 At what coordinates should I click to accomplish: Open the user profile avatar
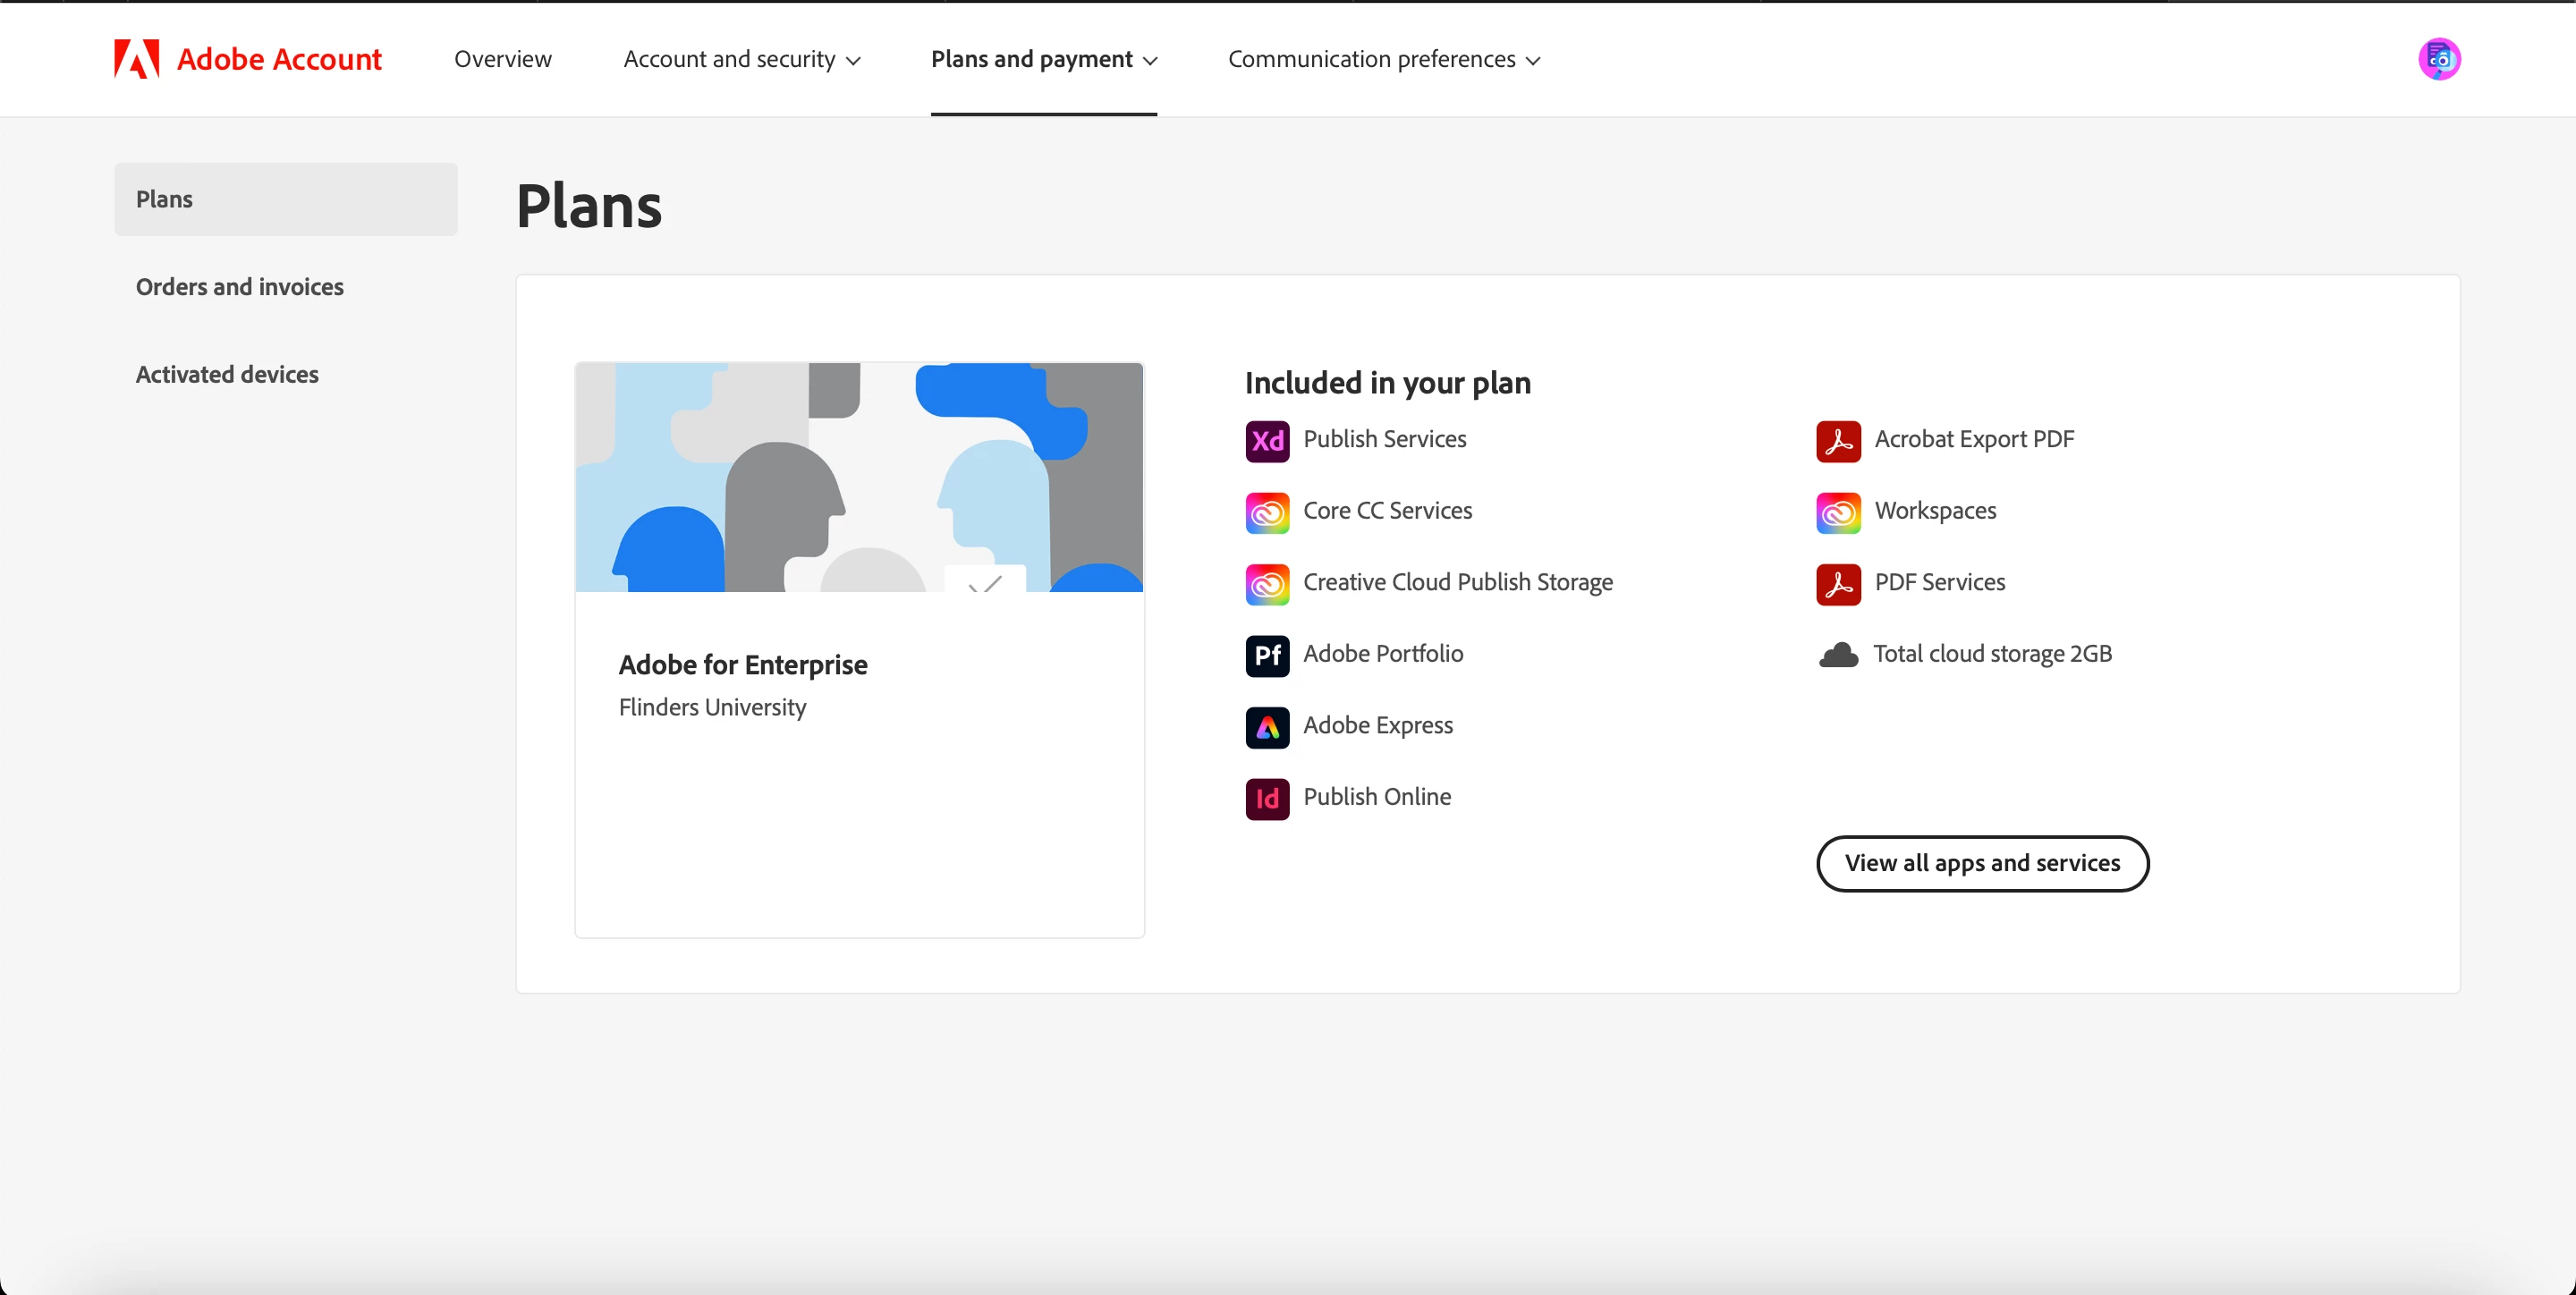click(x=2438, y=59)
